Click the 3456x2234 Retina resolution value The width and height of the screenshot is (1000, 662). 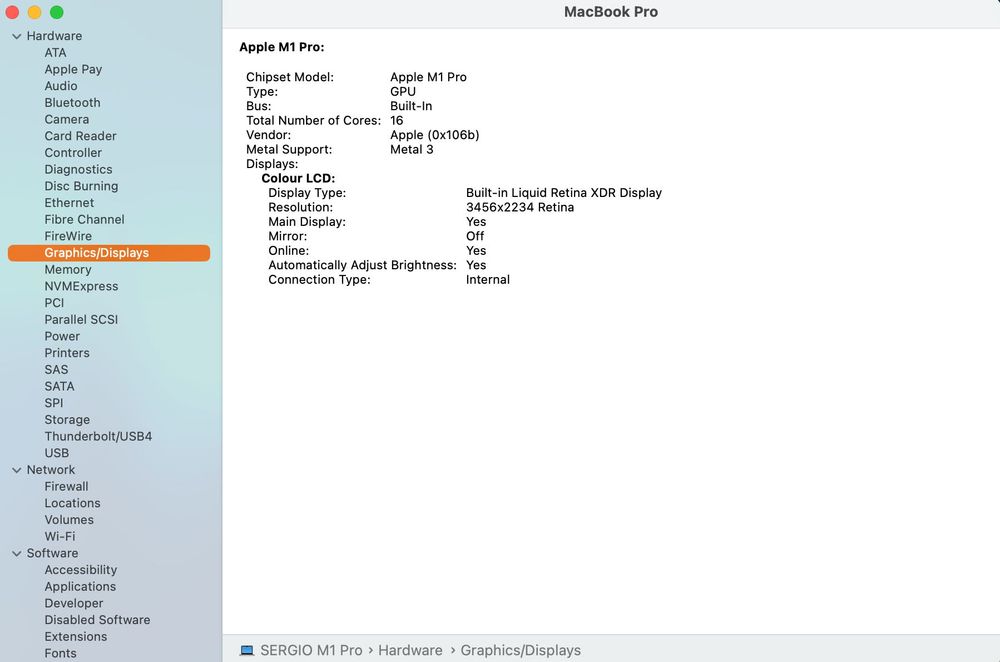click(x=520, y=207)
